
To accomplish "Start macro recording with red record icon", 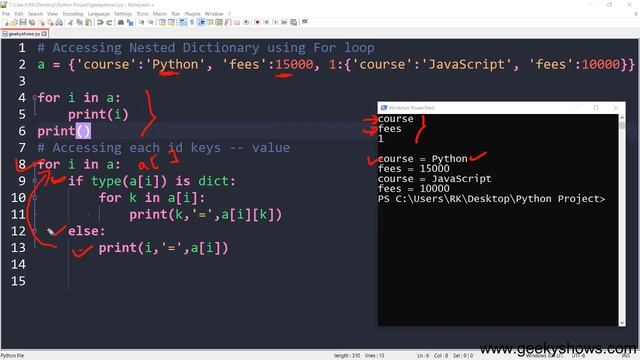I will pyautogui.click(x=258, y=22).
